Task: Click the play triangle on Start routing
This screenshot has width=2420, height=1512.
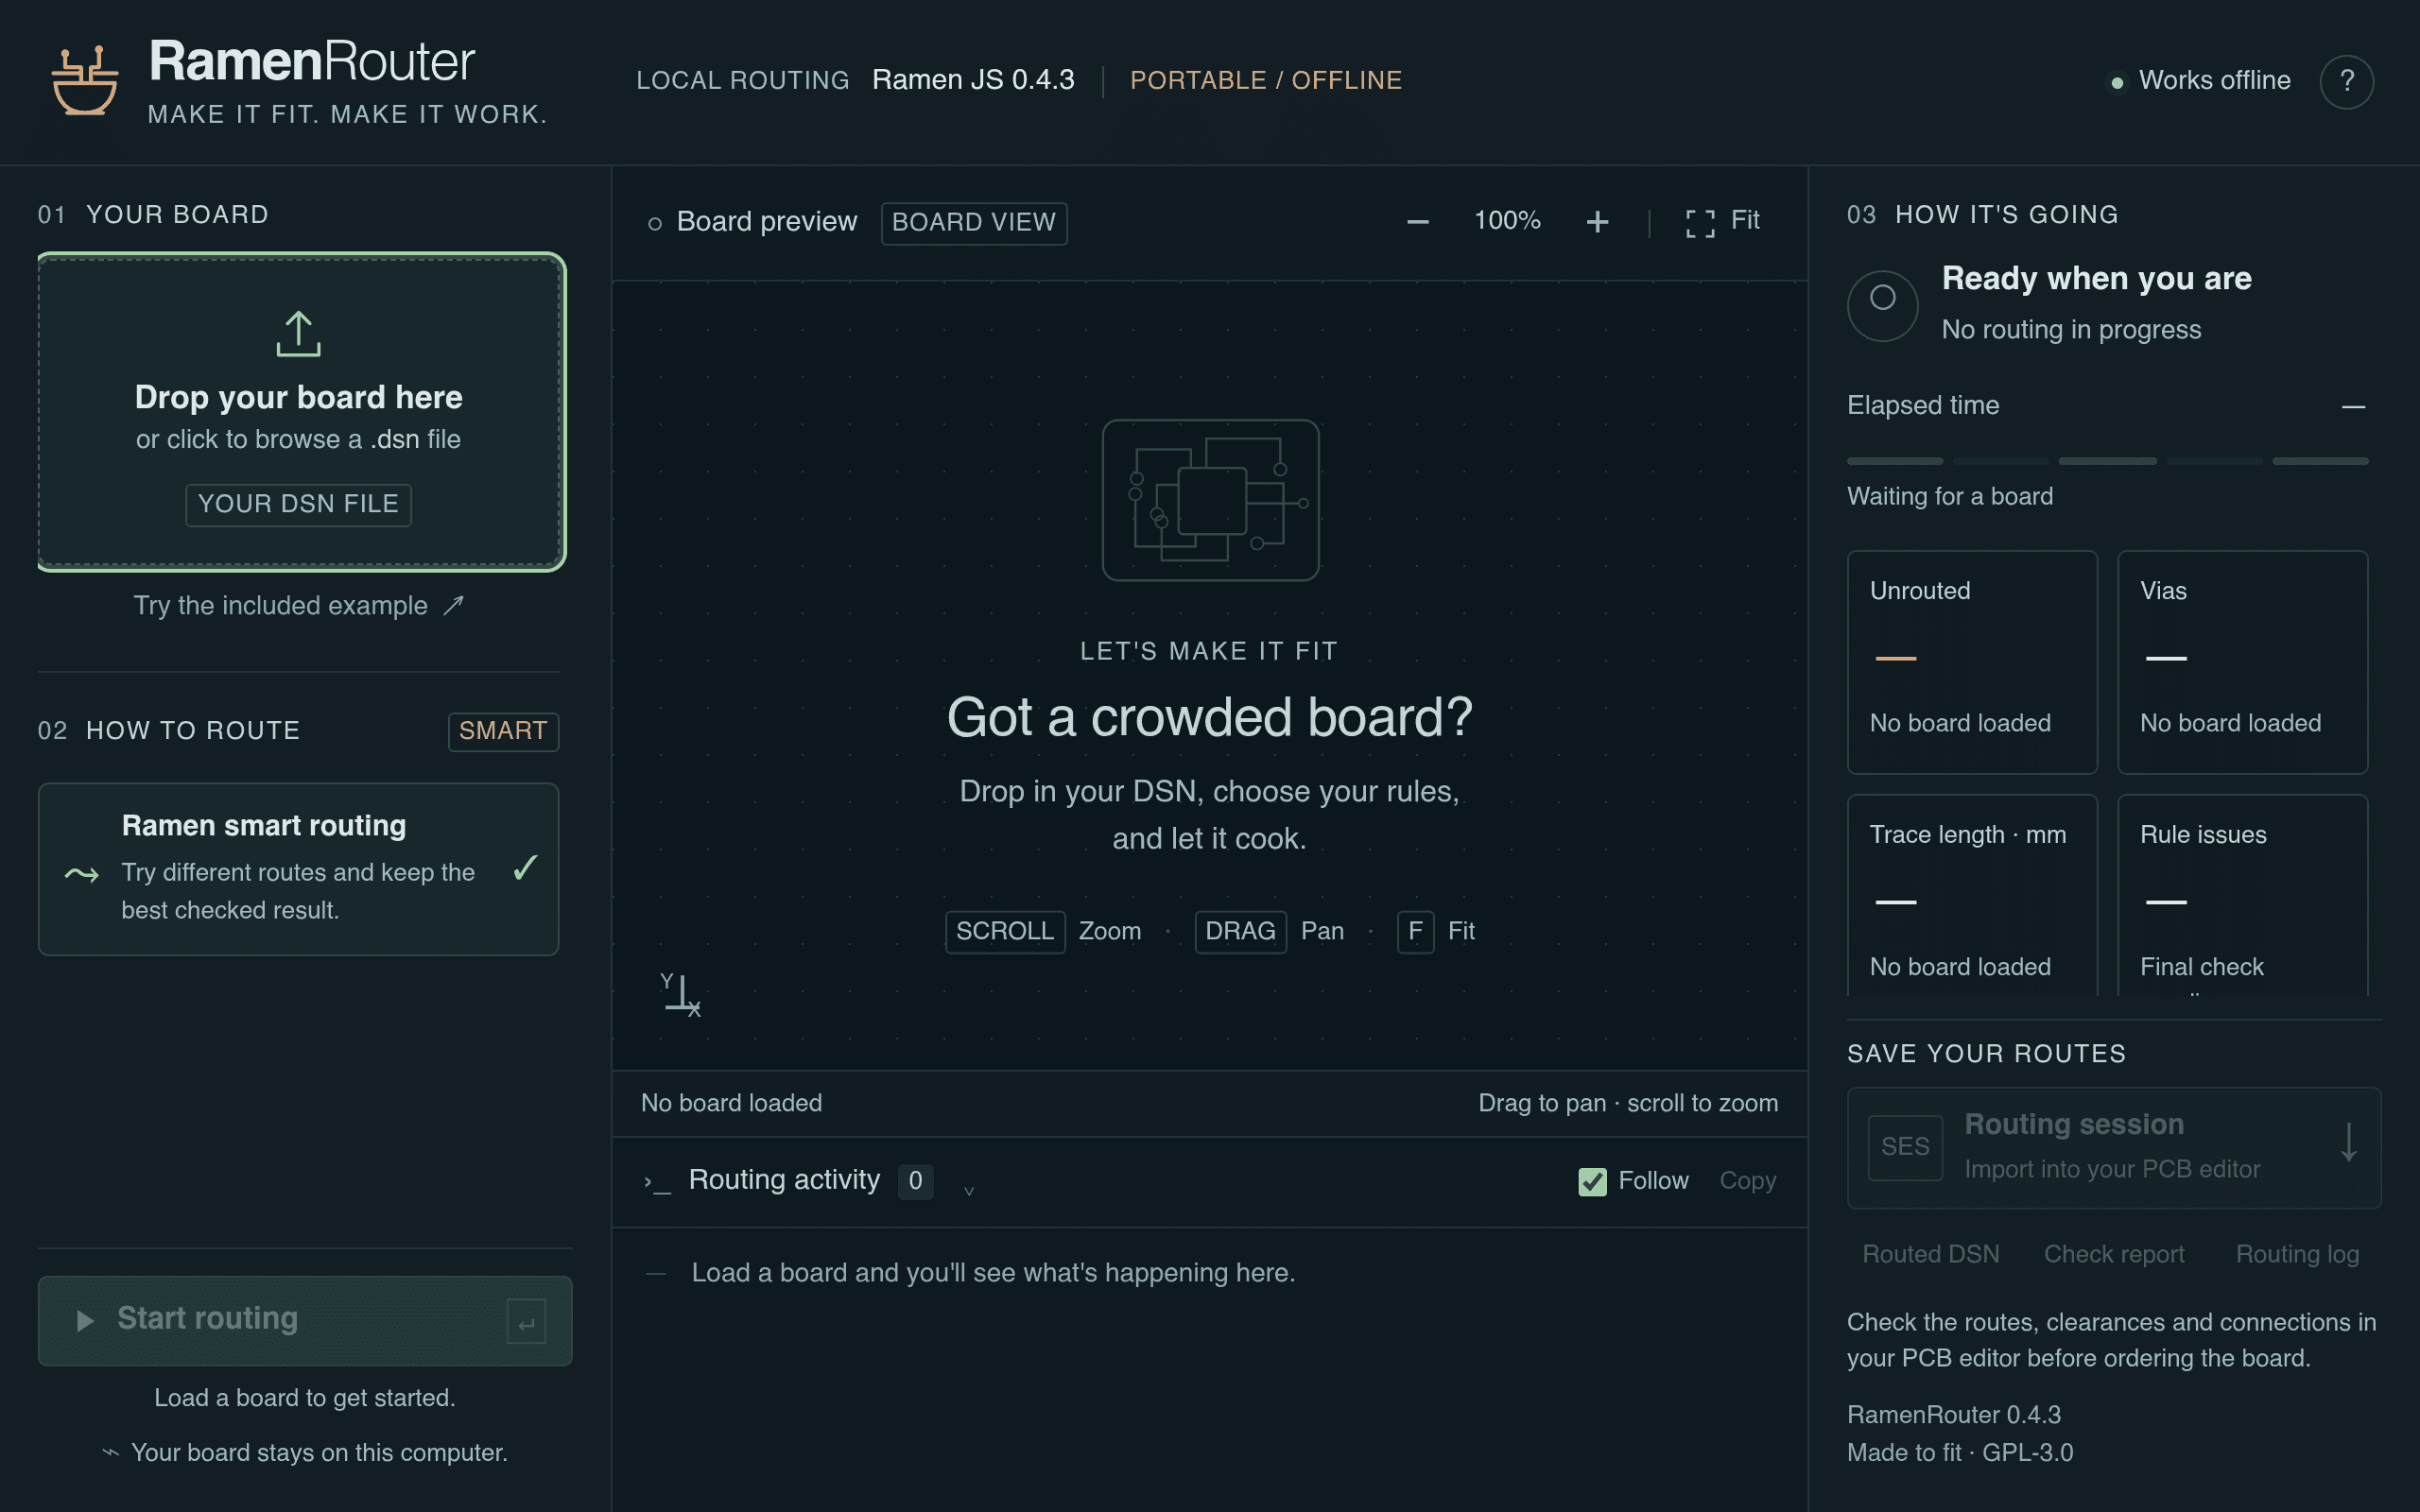Action: (85, 1321)
